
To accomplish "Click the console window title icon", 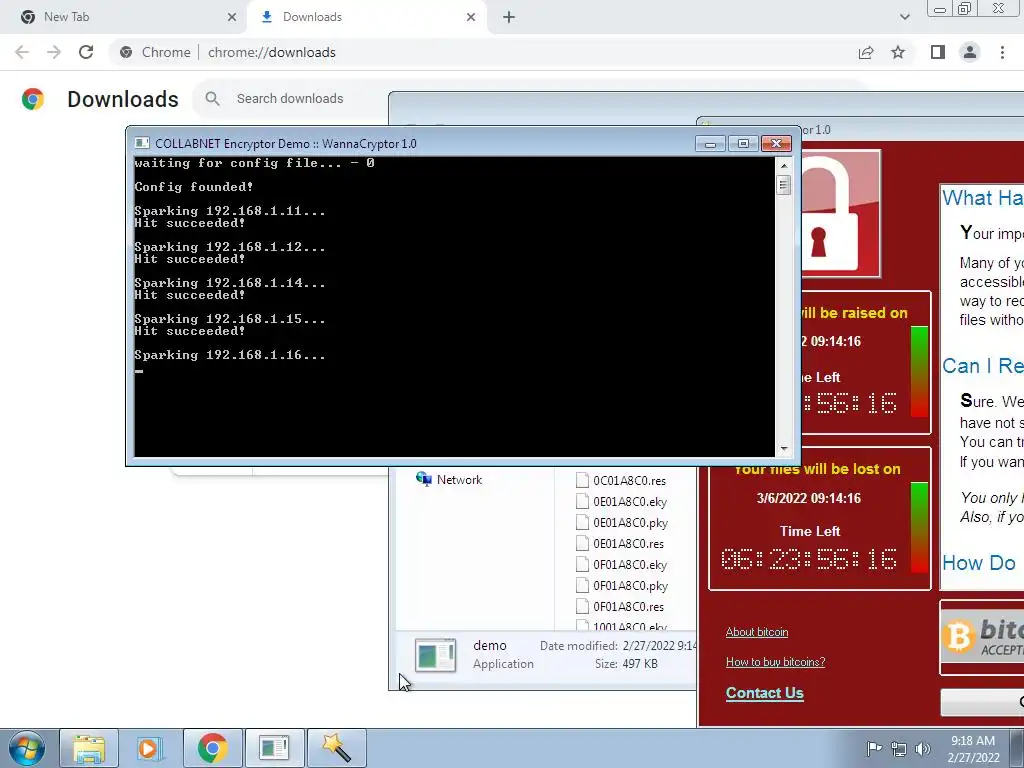I will tap(142, 143).
